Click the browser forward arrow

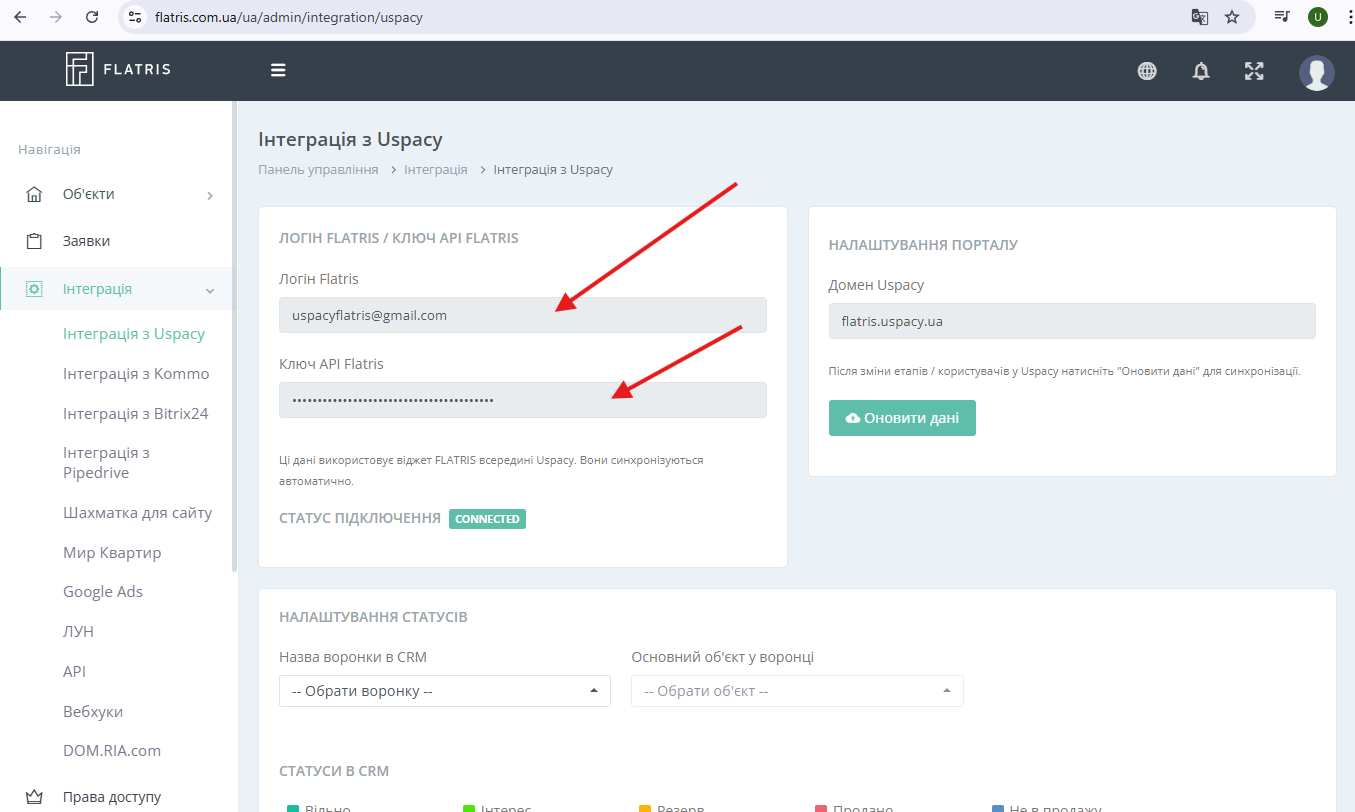click(x=56, y=17)
